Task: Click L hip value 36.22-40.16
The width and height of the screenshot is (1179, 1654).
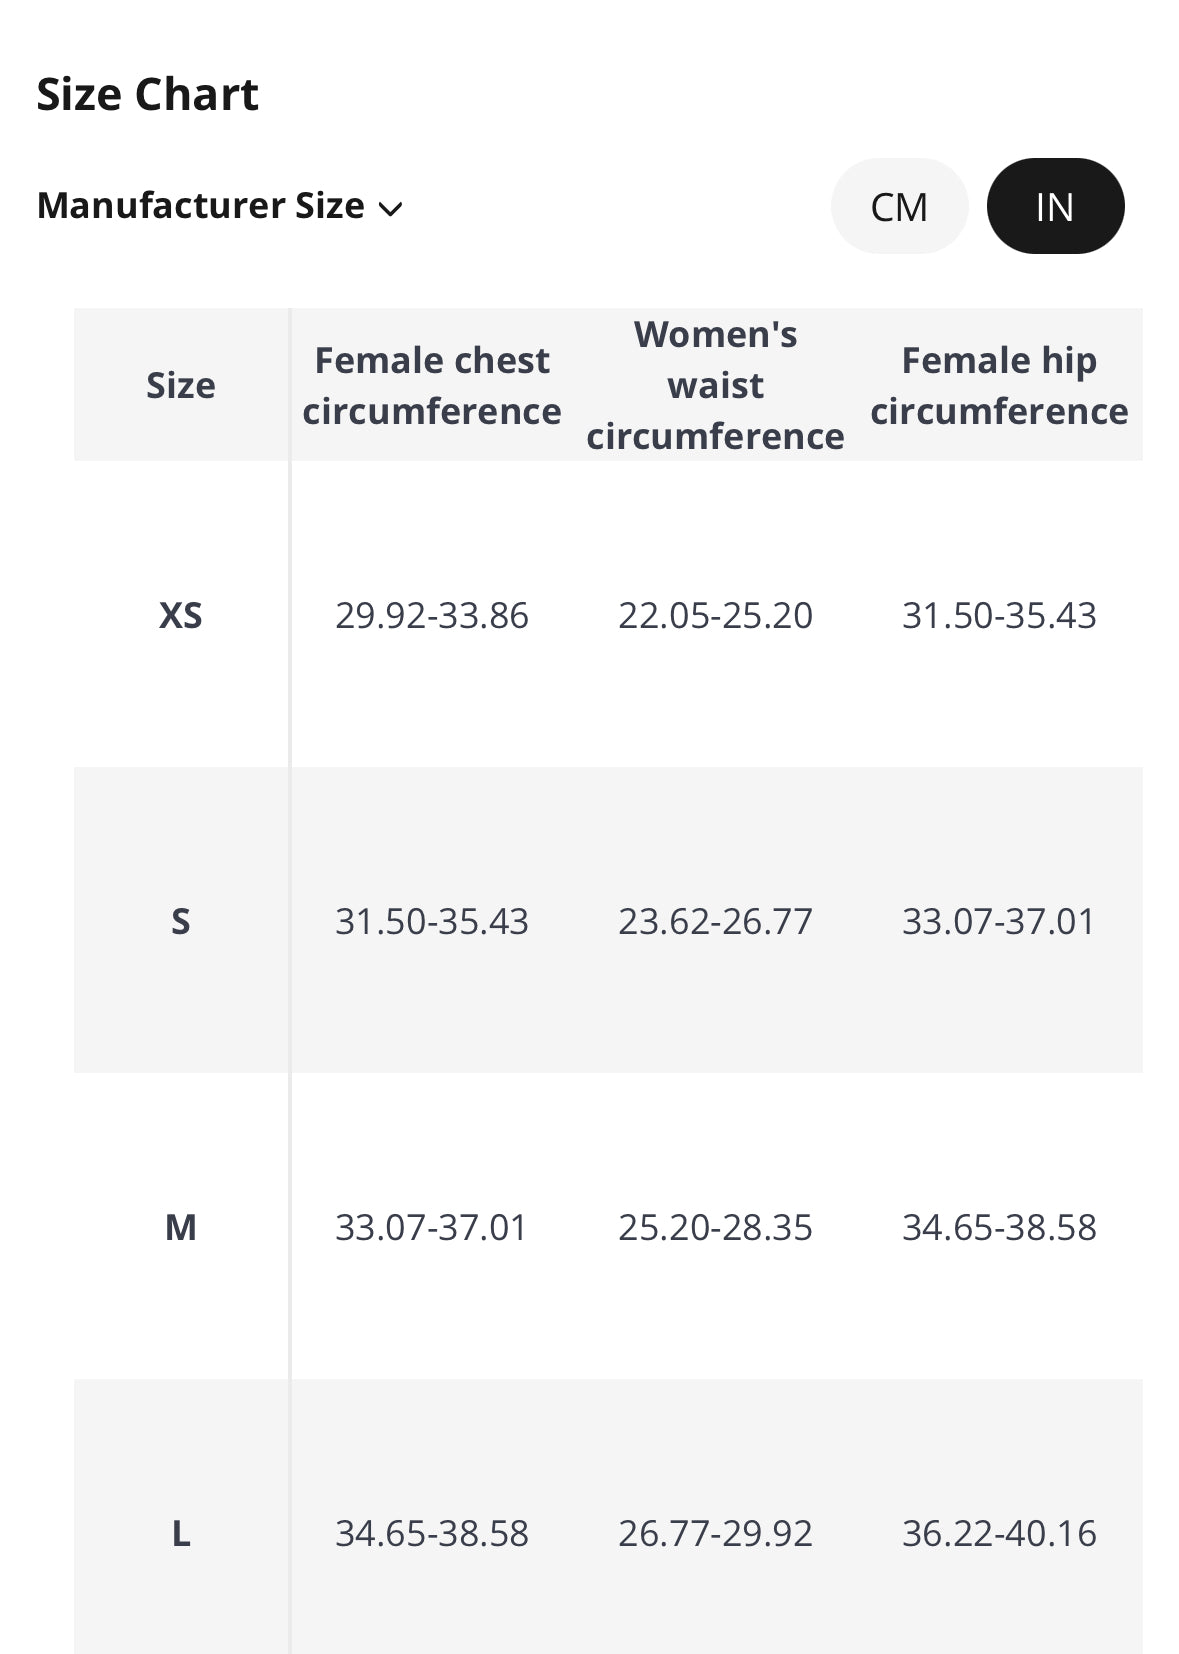Action: tap(999, 1533)
